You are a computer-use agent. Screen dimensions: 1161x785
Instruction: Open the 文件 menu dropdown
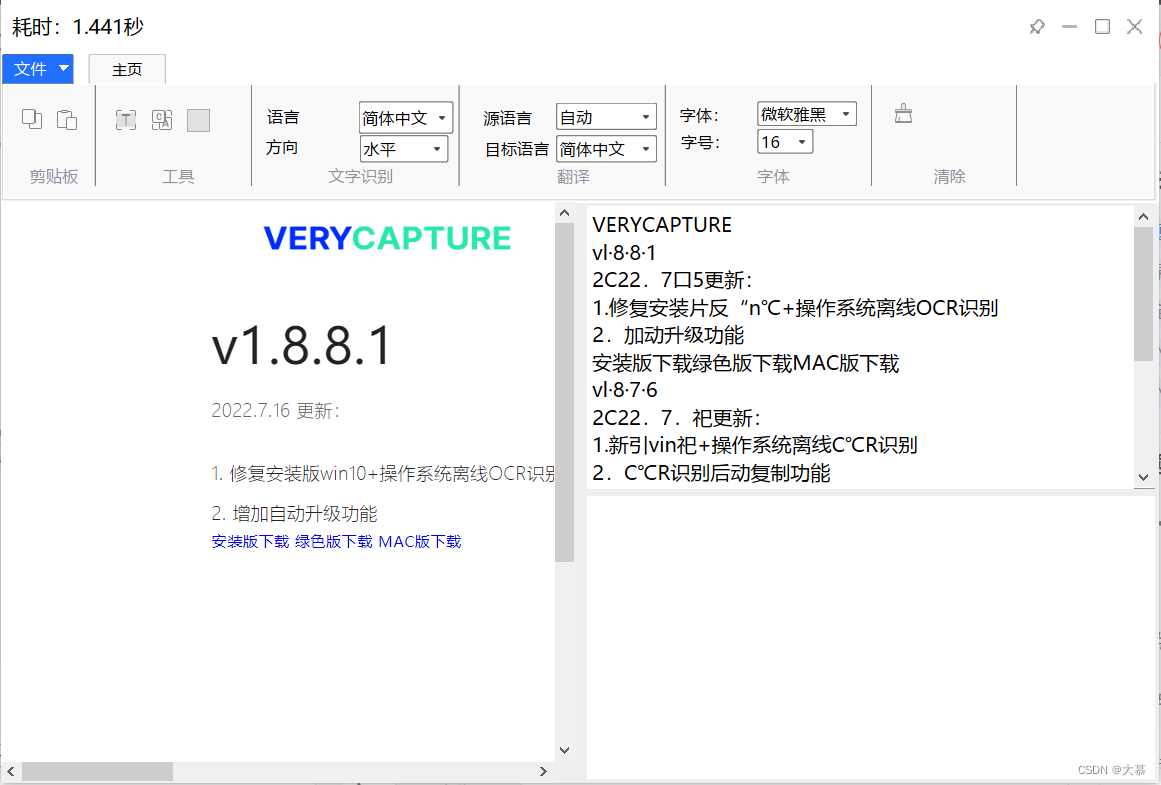38,69
